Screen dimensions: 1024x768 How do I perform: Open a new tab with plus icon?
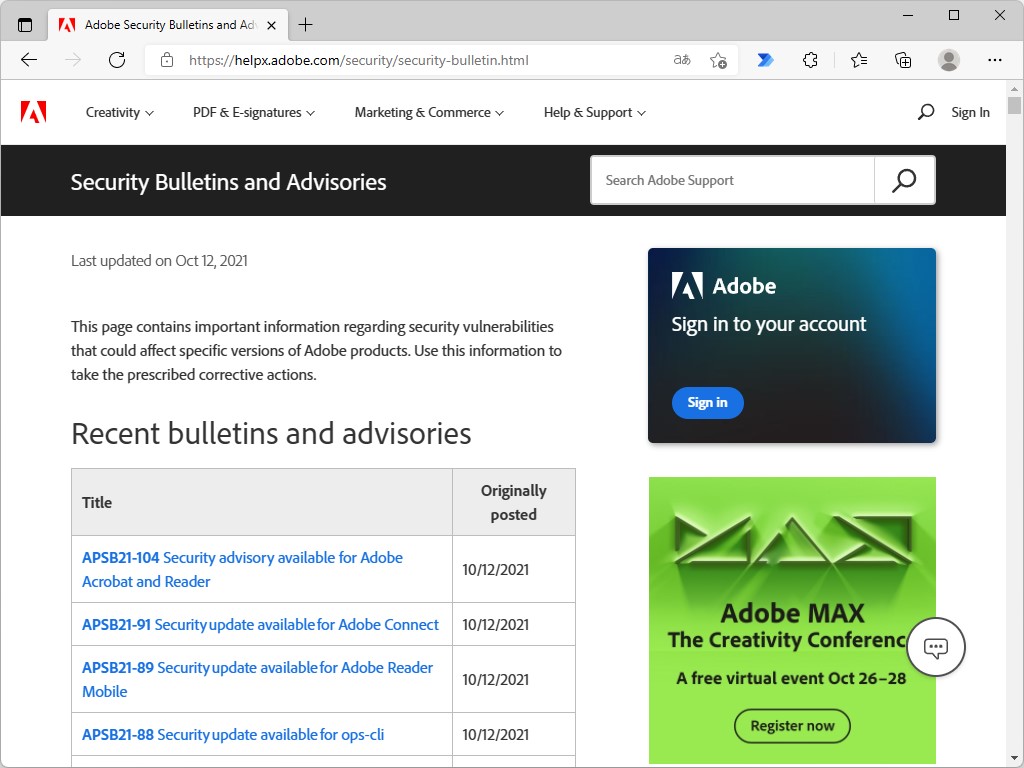click(x=305, y=25)
